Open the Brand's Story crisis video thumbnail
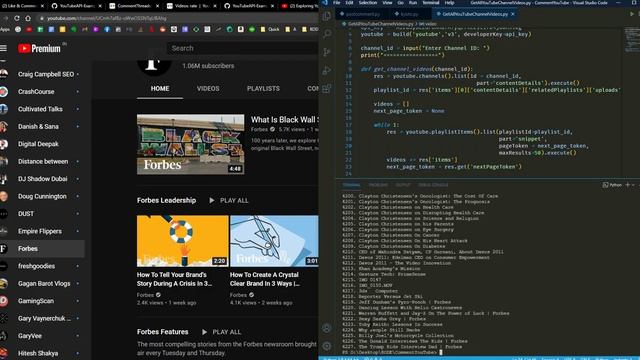 pyautogui.click(x=182, y=241)
